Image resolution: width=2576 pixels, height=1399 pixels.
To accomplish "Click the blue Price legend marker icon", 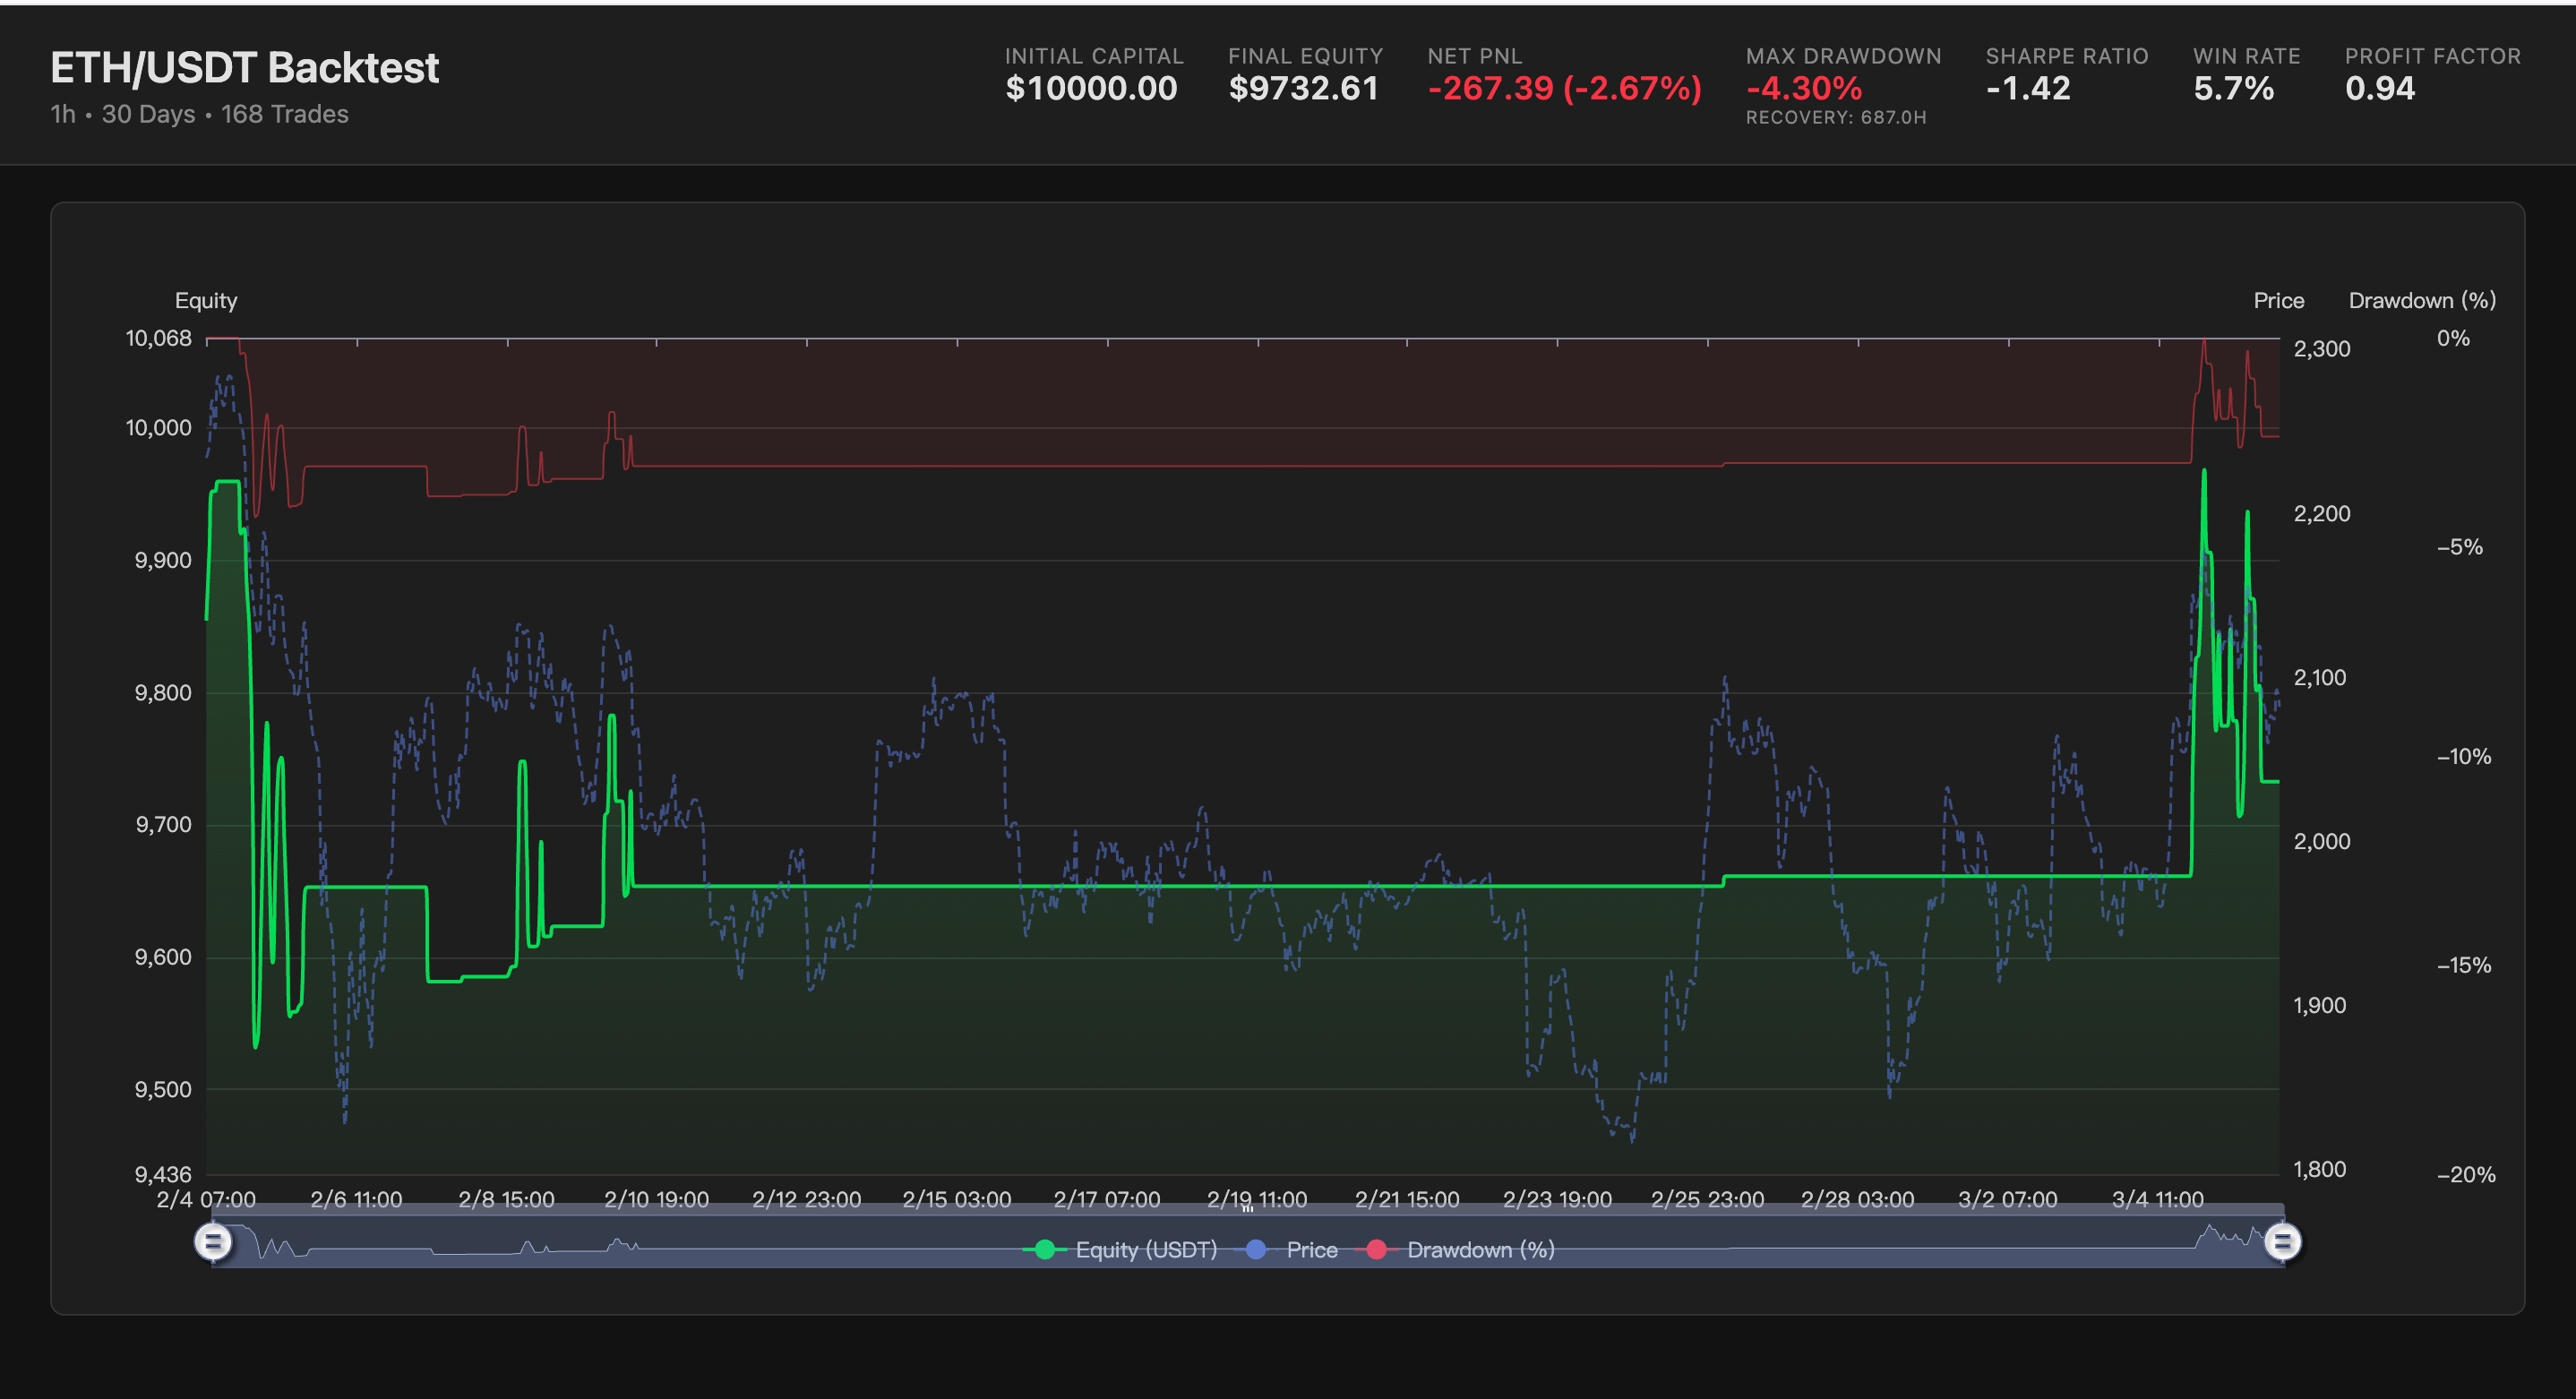I will click(x=1256, y=1250).
